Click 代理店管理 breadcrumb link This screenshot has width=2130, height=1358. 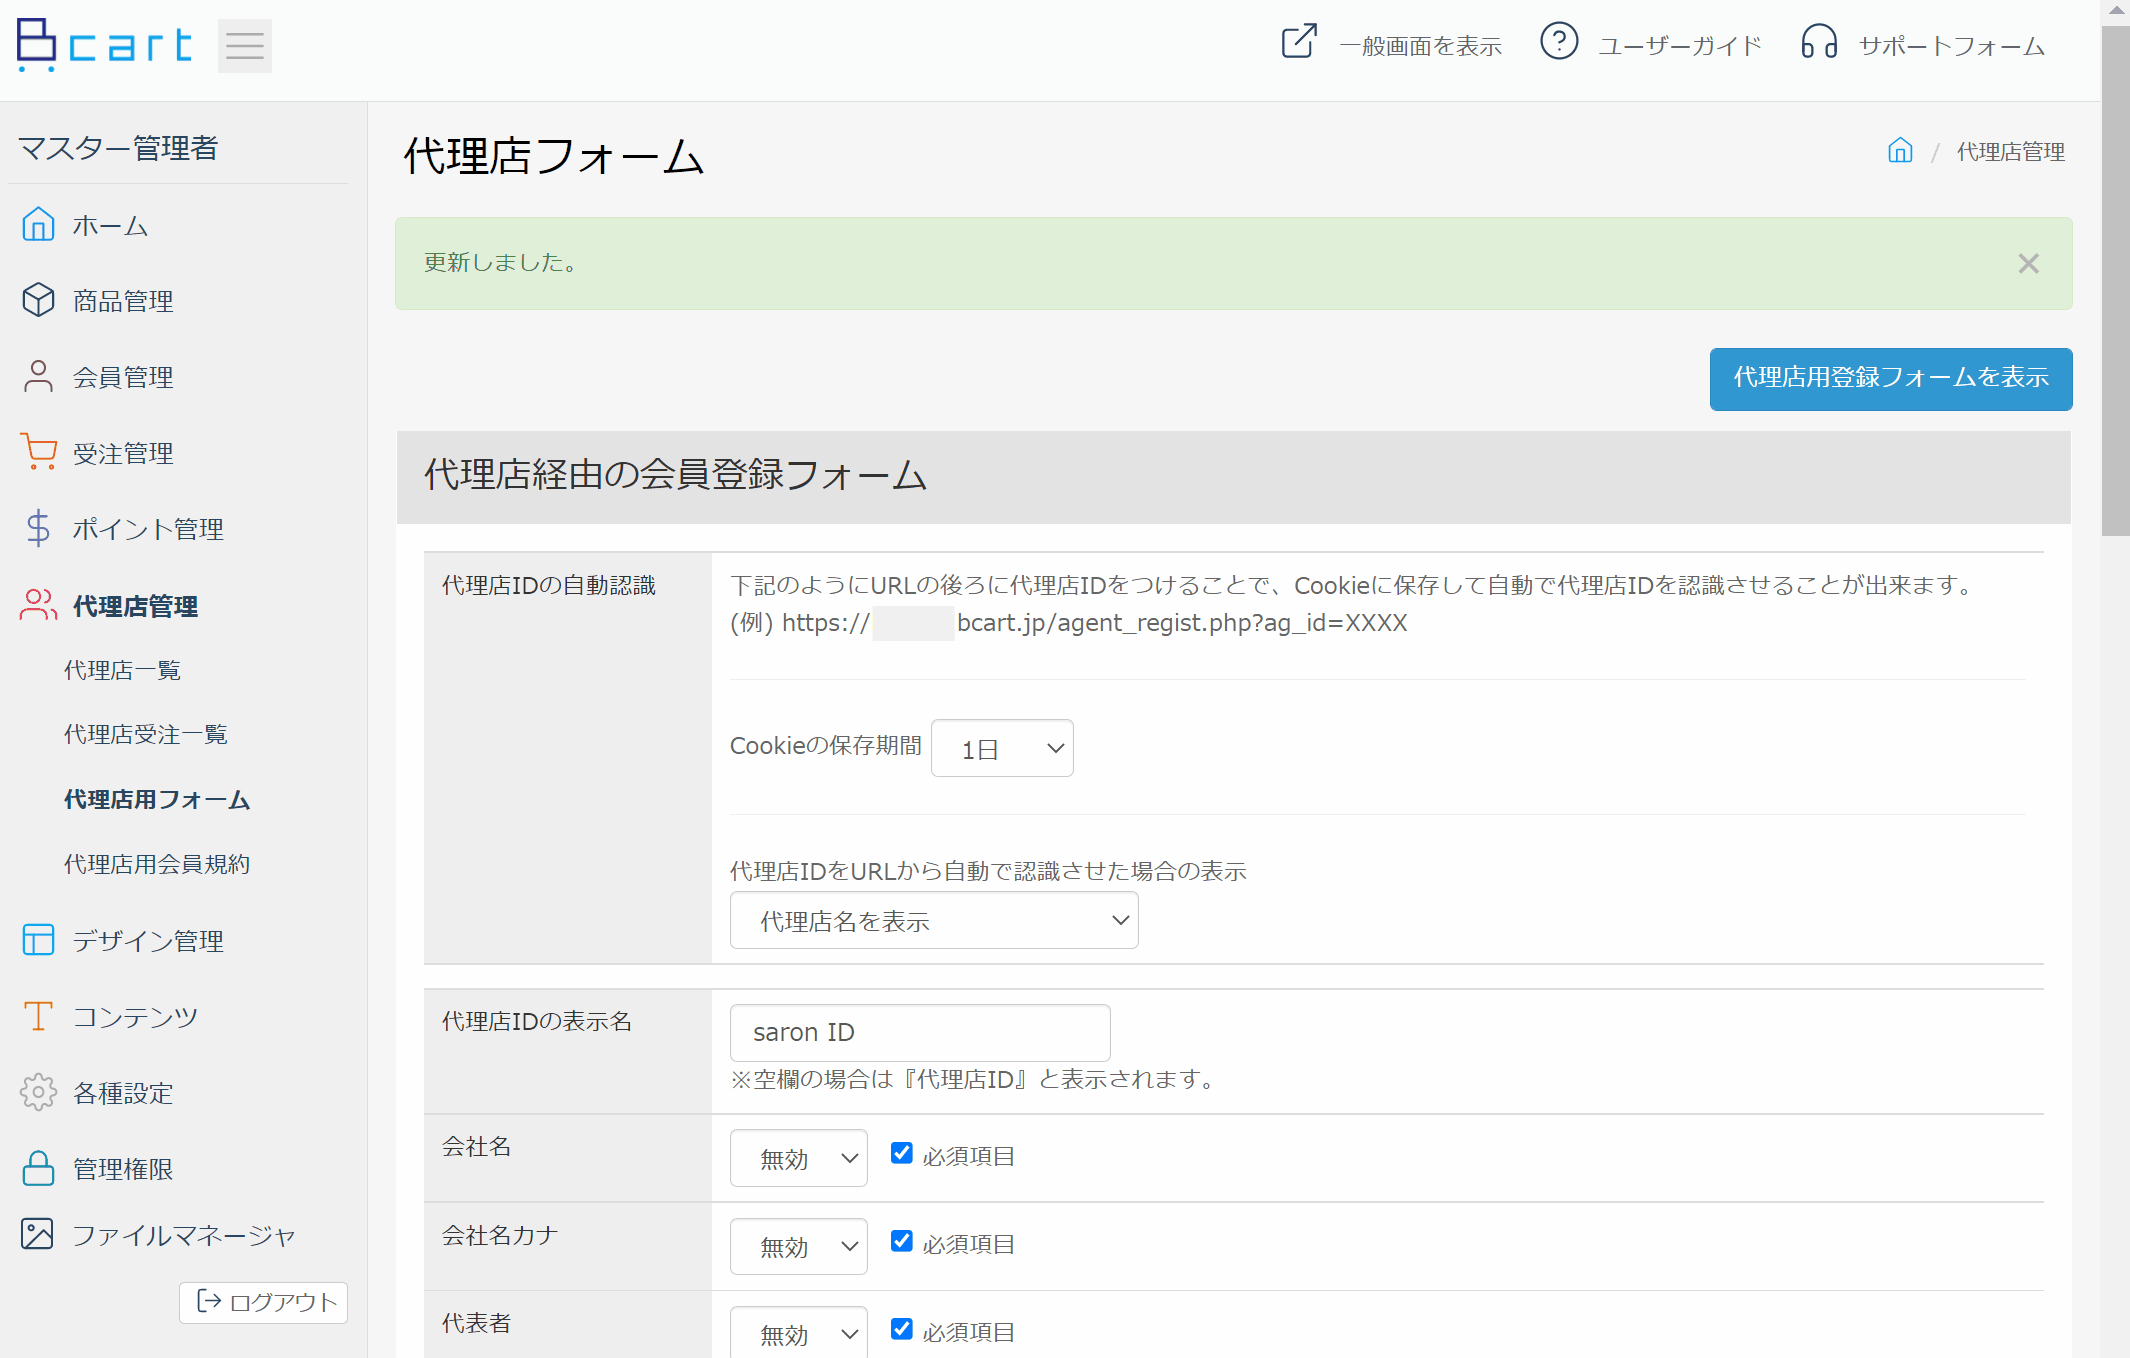tap(2010, 151)
